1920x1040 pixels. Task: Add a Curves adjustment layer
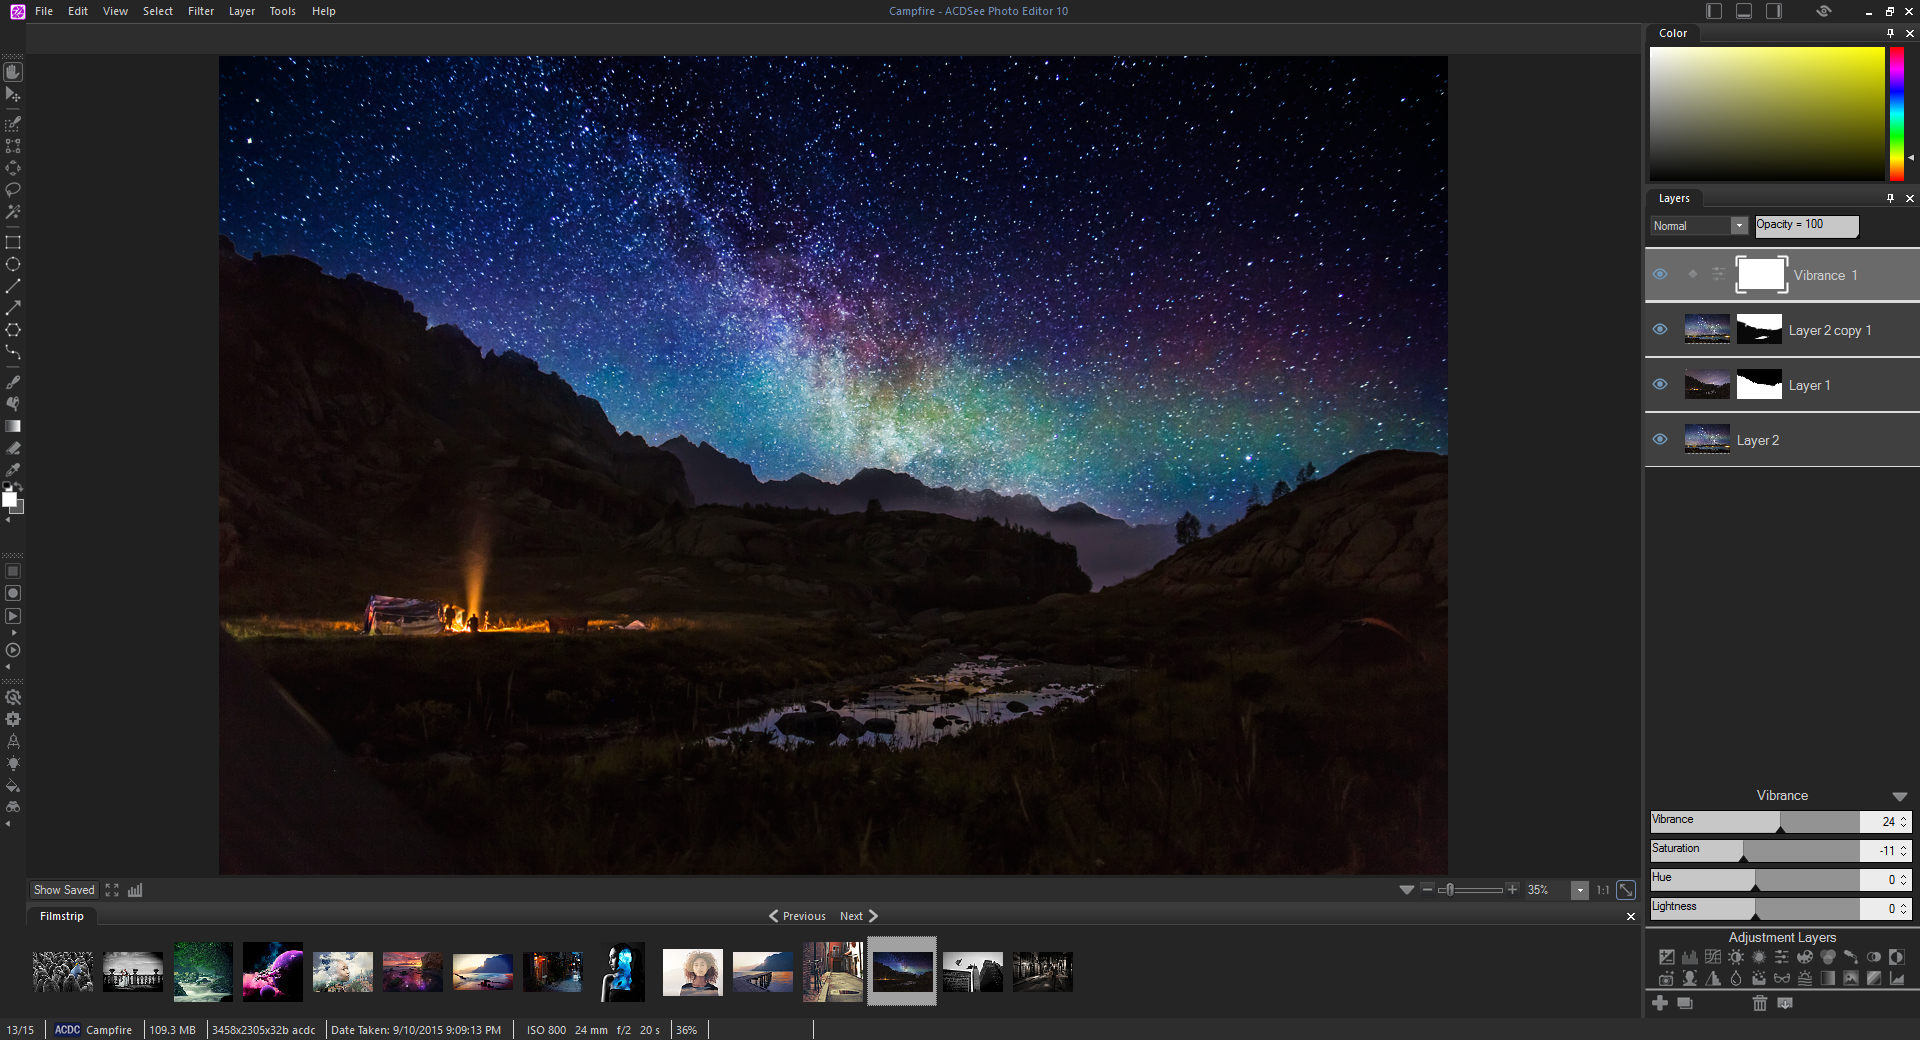1713,958
